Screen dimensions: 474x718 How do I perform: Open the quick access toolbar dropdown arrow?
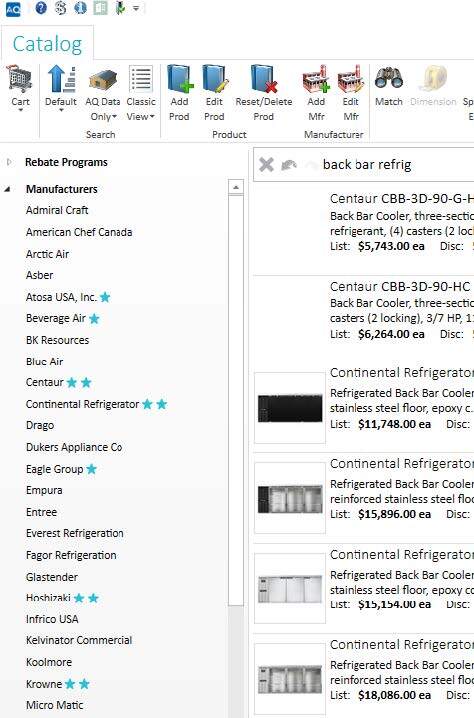[136, 8]
